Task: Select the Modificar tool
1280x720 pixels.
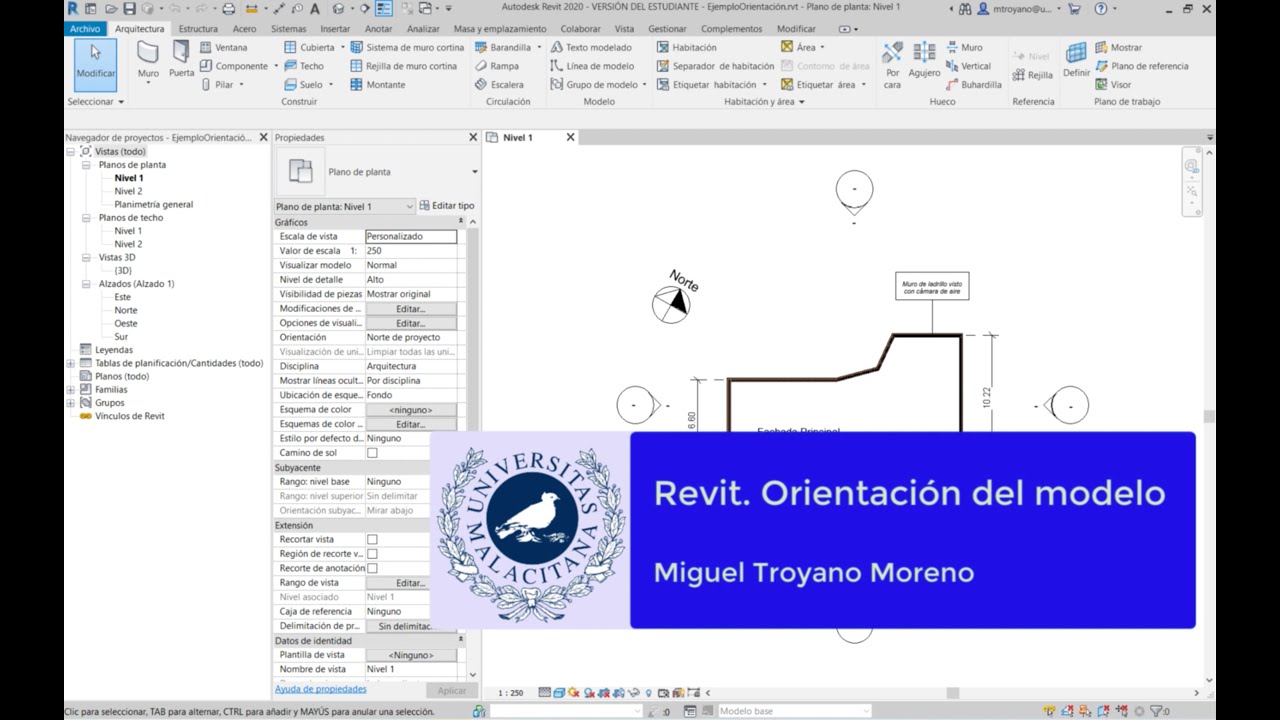Action: [96, 63]
